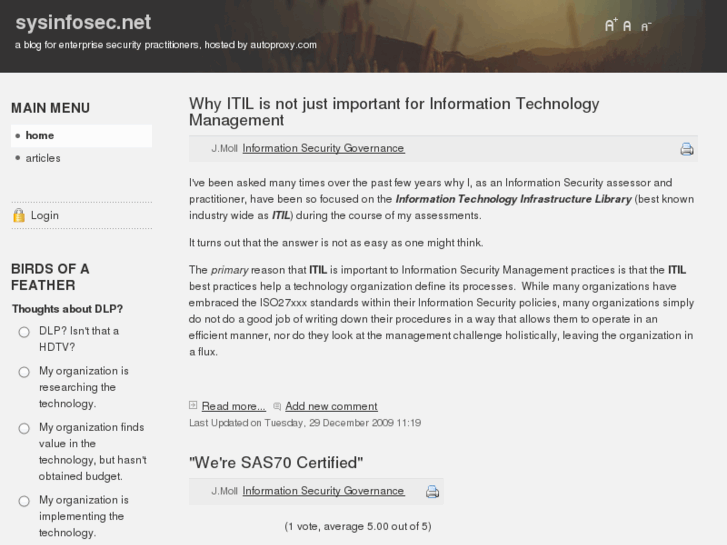Image resolution: width=727 pixels, height=545 pixels.
Task: Click the Add new comment link
Action: coord(331,406)
